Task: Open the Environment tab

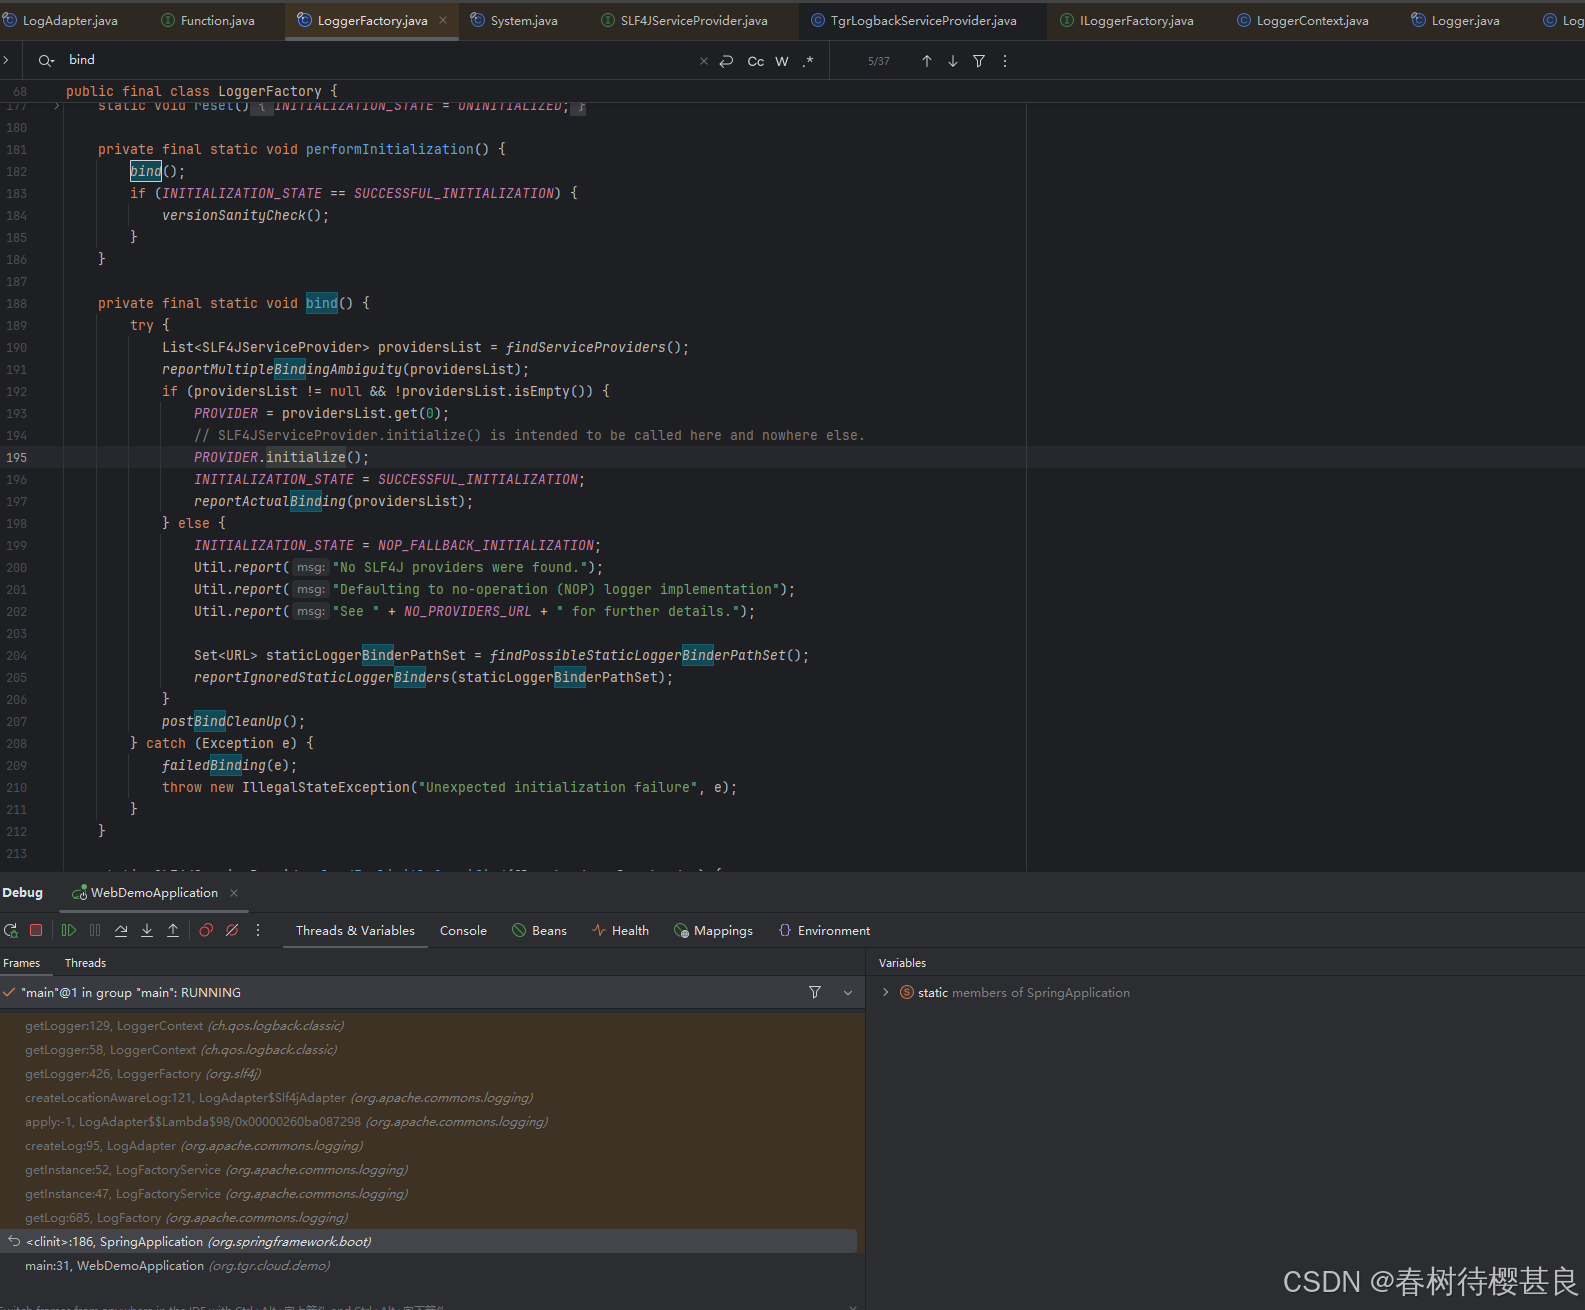Action: click(824, 930)
